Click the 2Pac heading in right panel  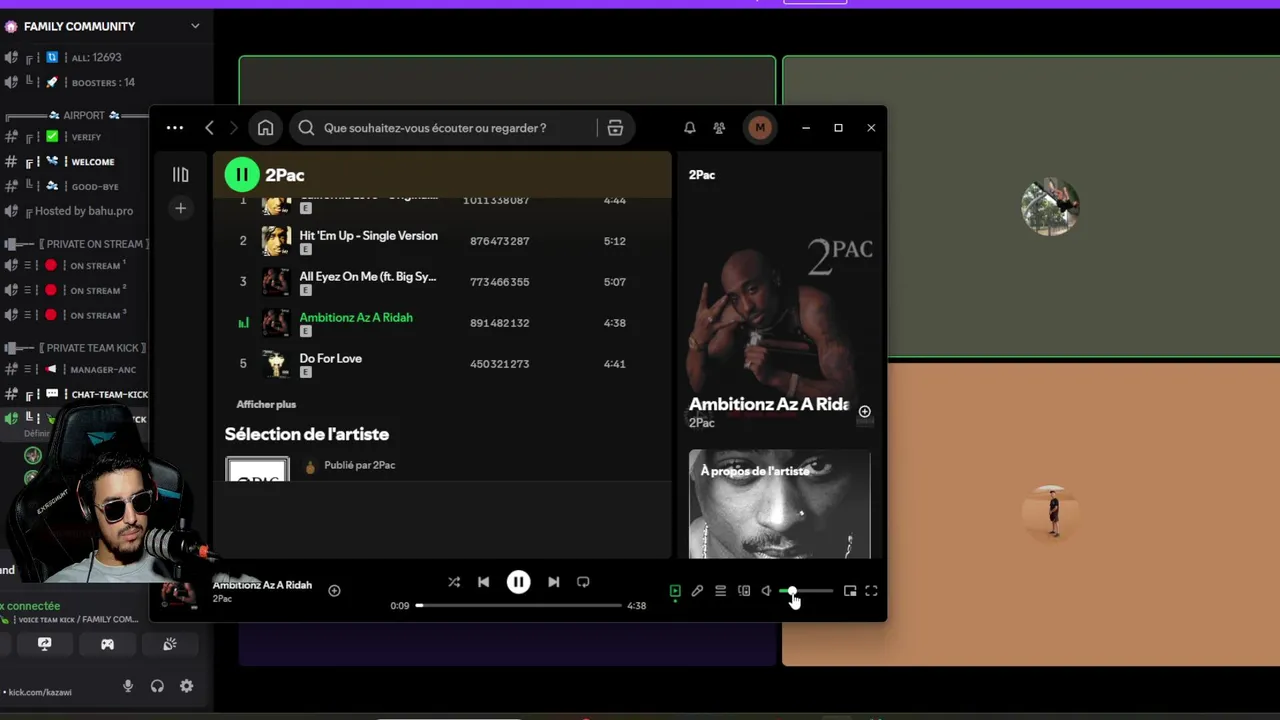702,175
